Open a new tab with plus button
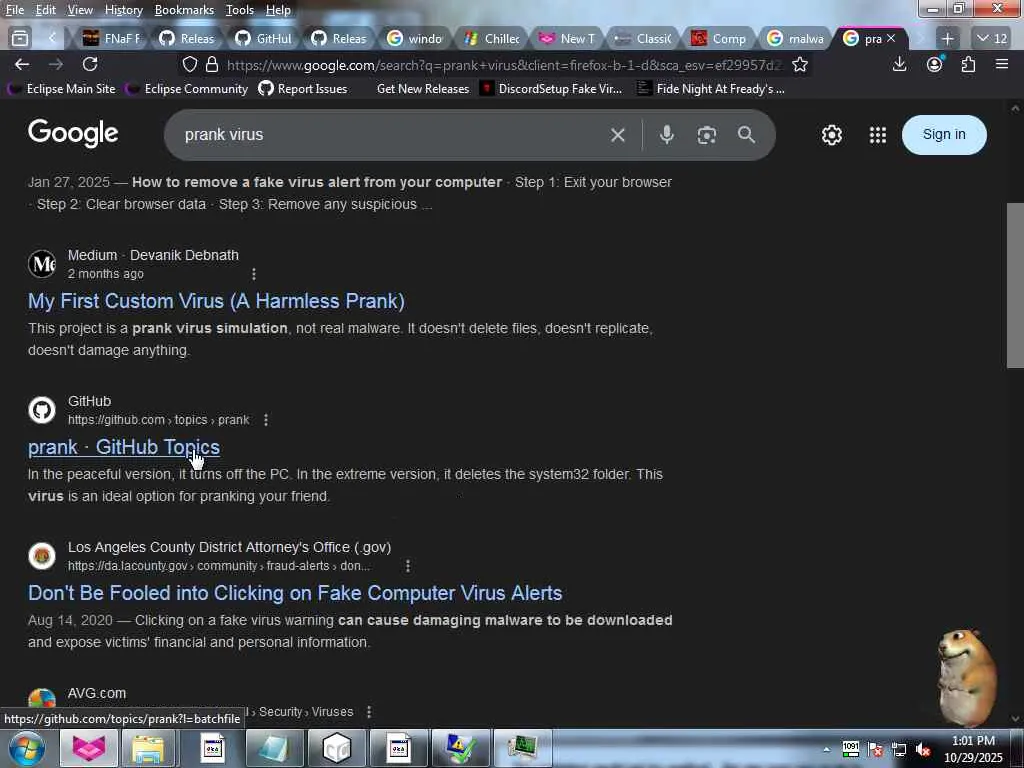 coord(947,39)
